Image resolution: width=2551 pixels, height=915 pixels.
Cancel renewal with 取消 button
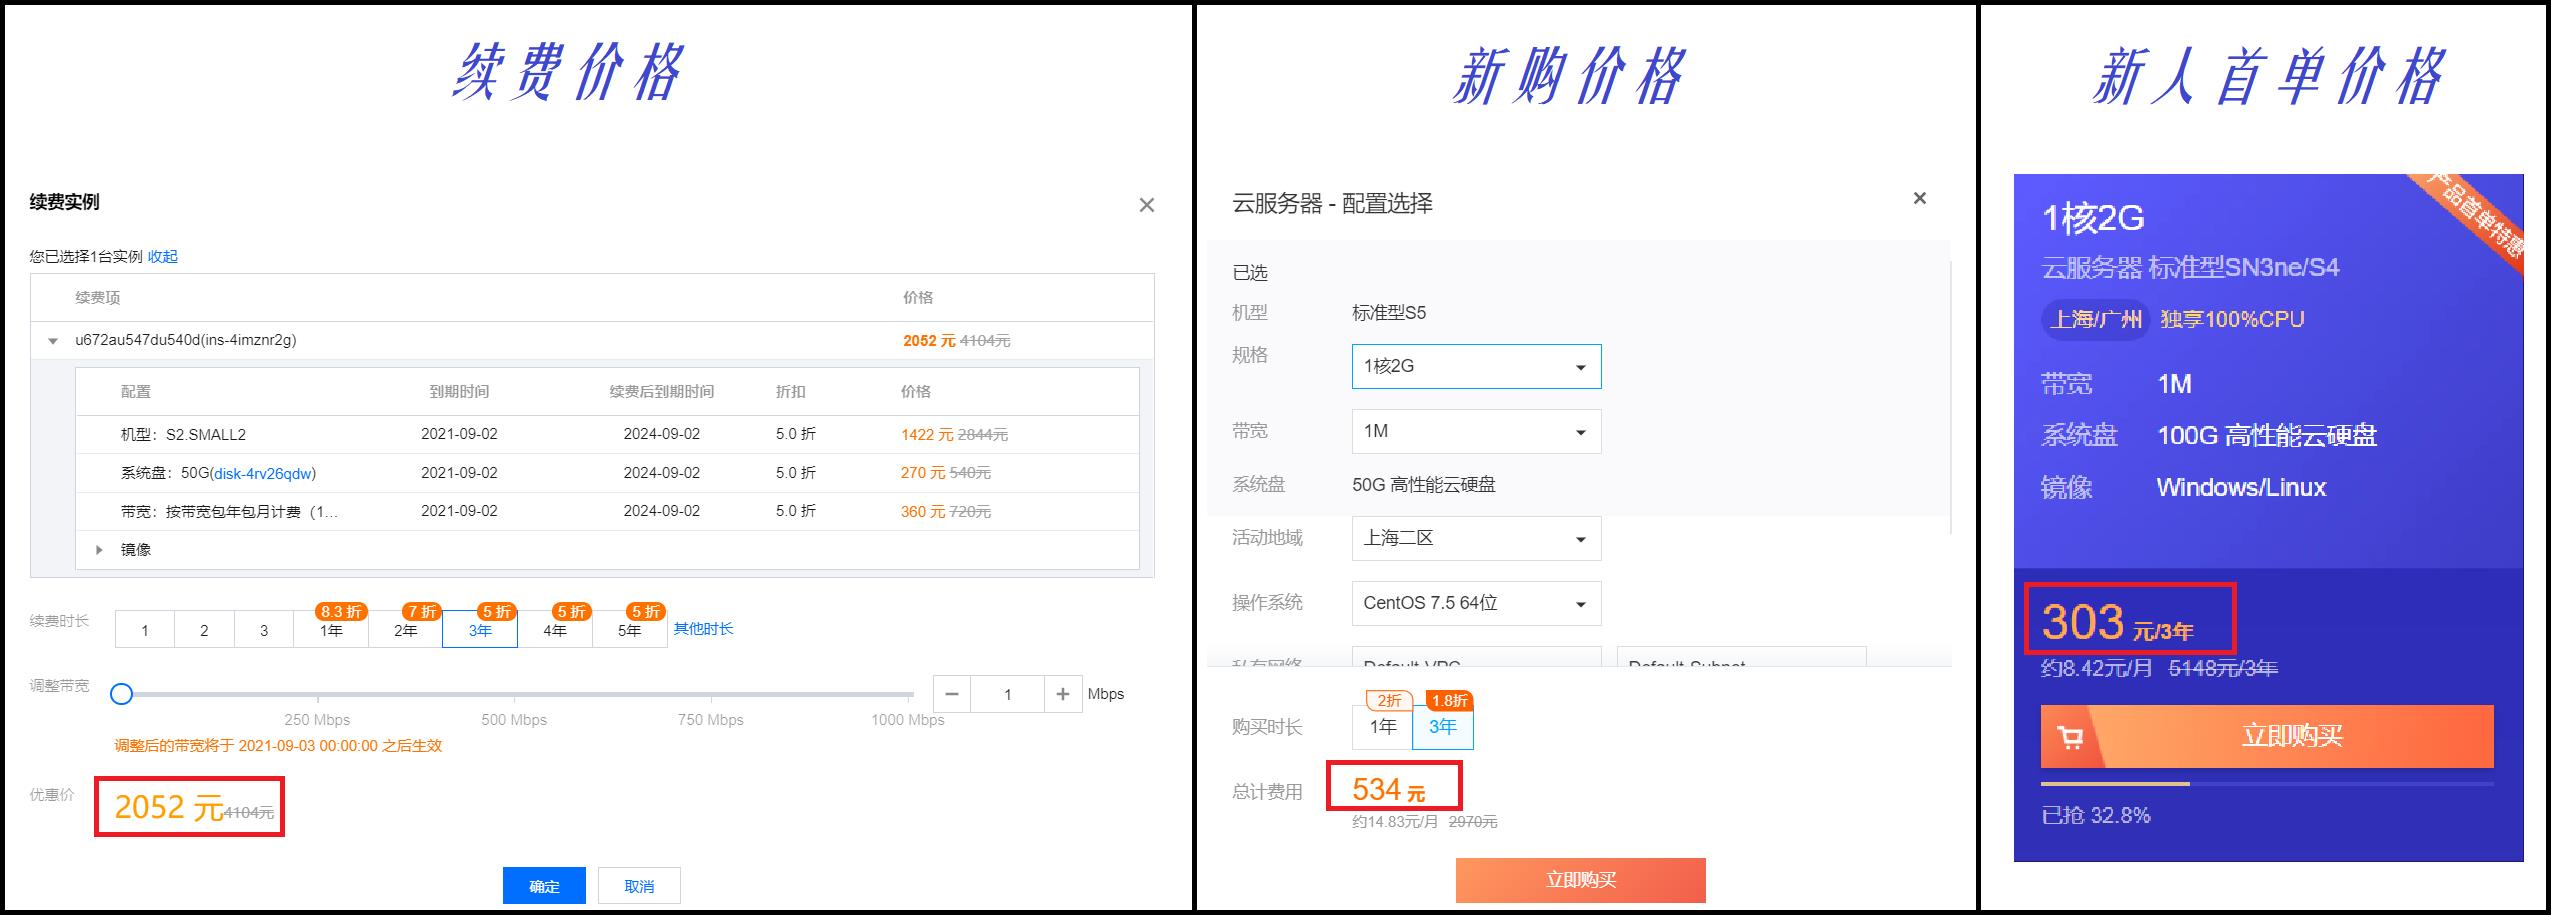coord(639,886)
